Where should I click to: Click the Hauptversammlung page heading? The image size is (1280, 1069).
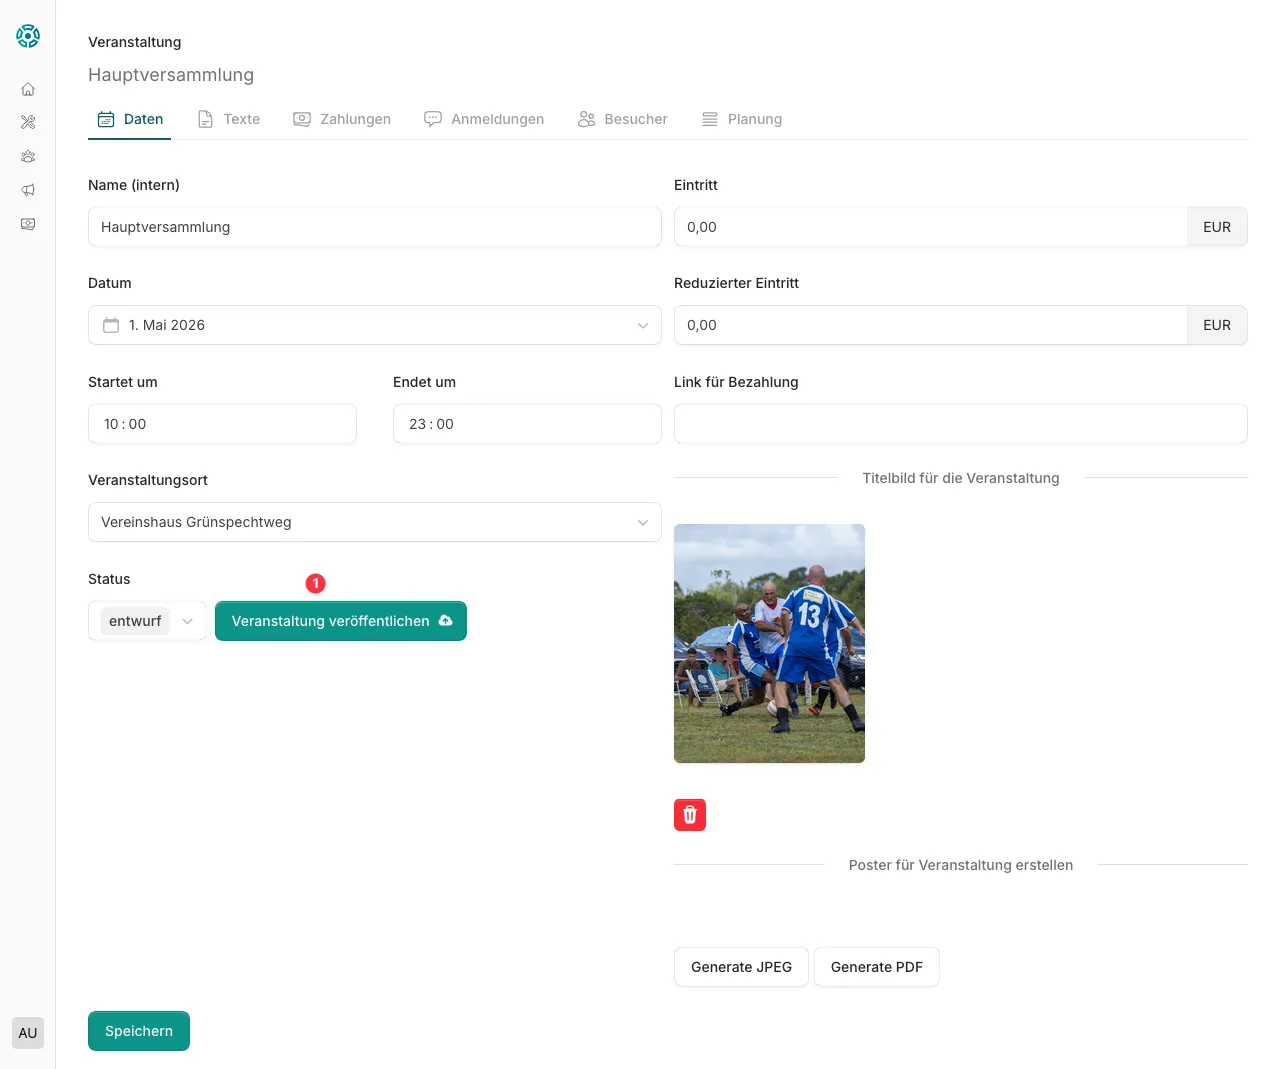(171, 75)
